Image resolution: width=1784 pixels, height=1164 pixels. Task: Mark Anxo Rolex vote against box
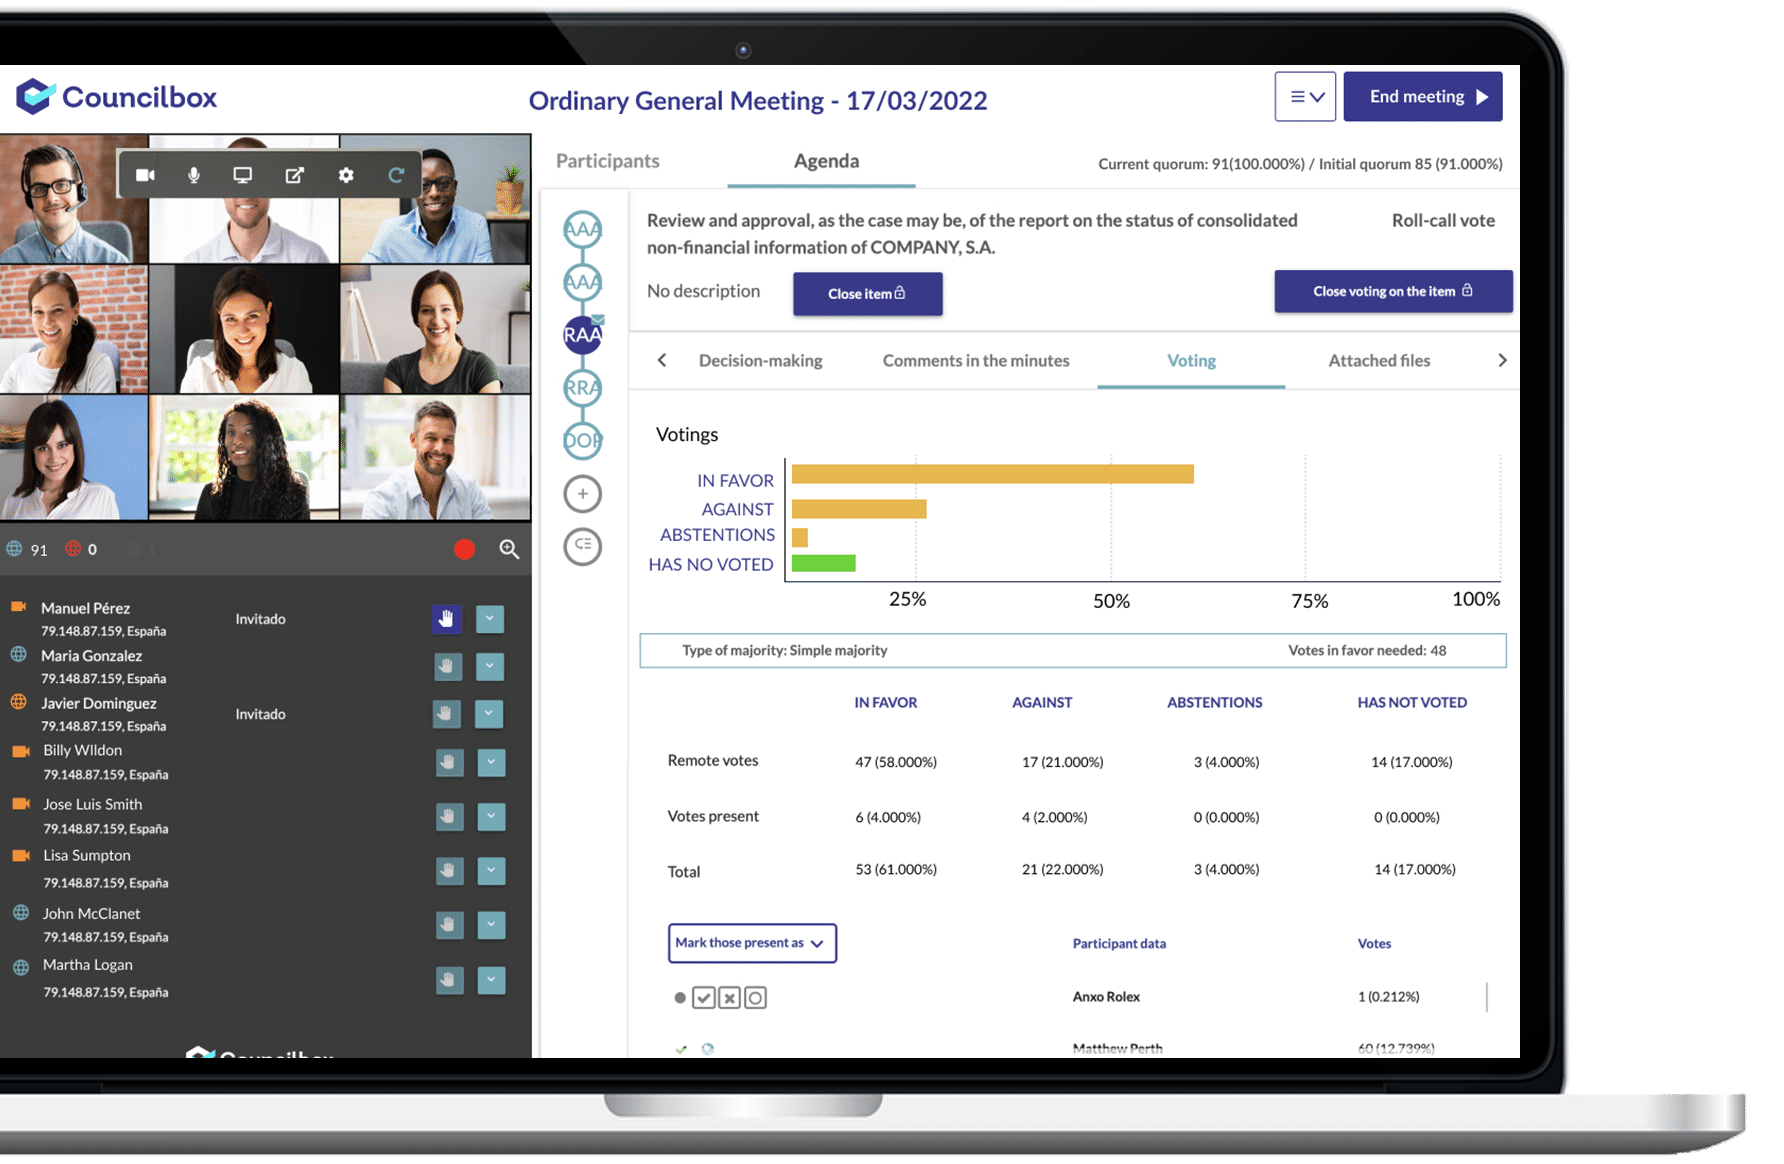tap(730, 998)
